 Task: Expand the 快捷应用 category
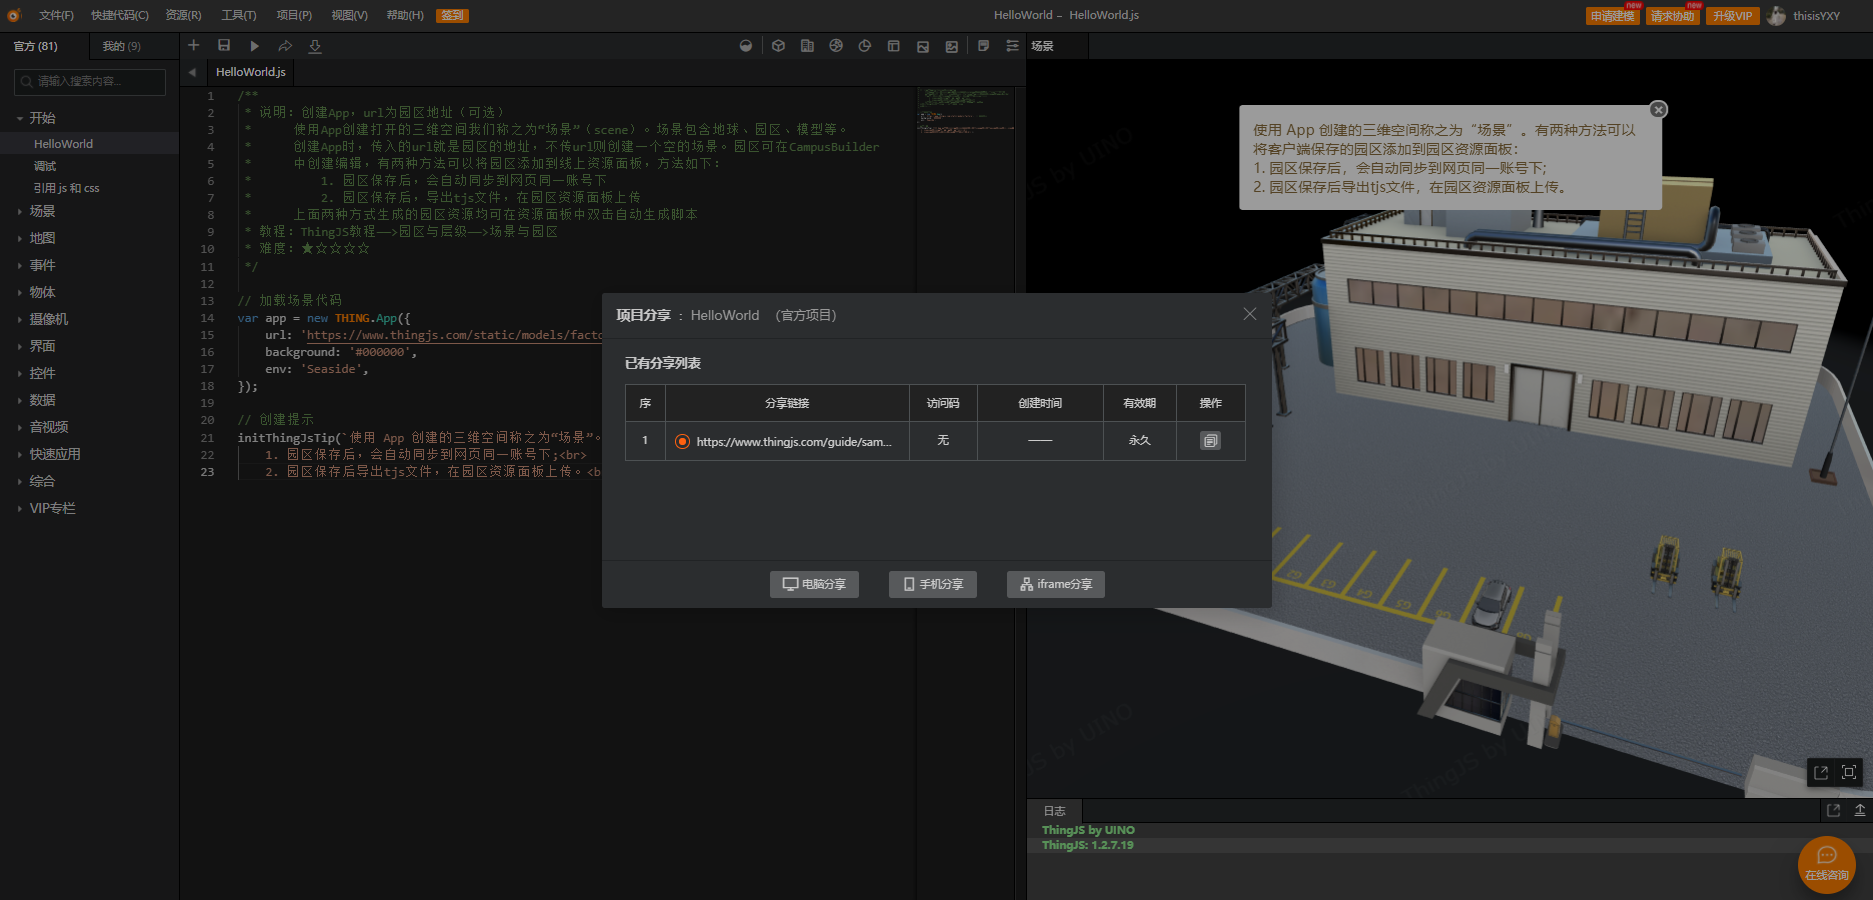[x=19, y=454]
